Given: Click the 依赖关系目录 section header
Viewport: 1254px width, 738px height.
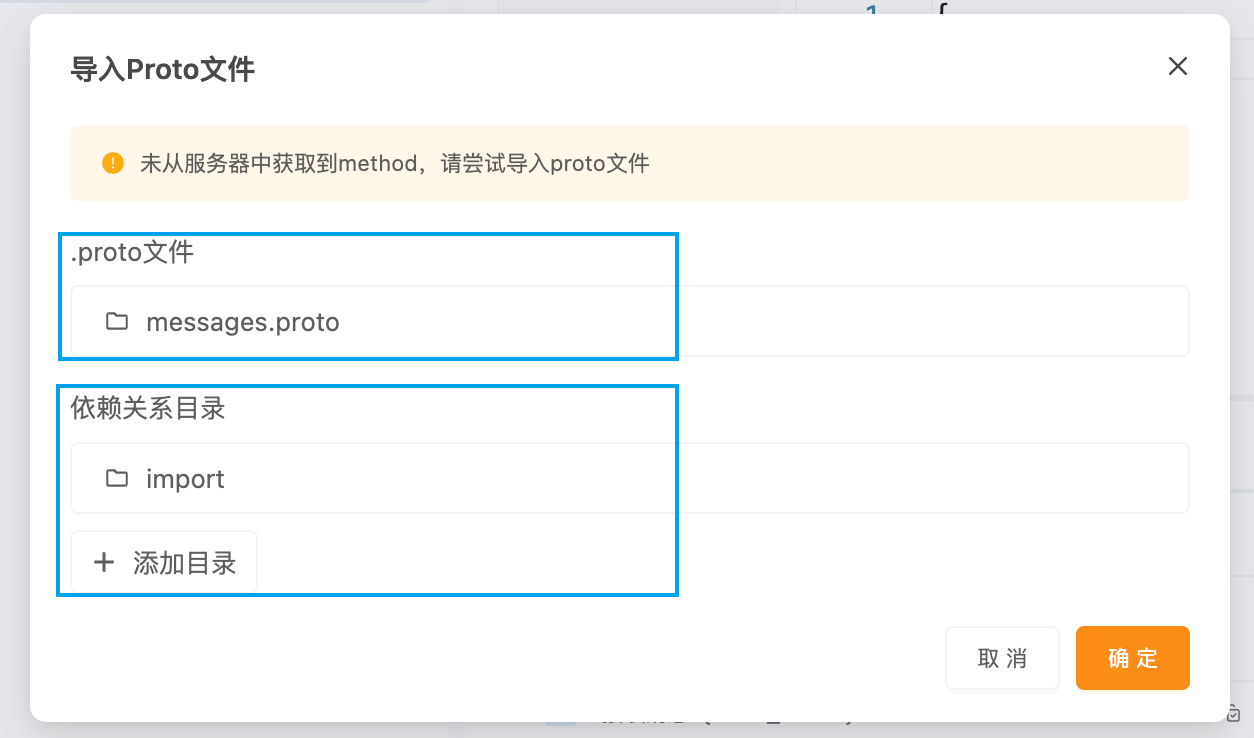Looking at the screenshot, I should 146,408.
